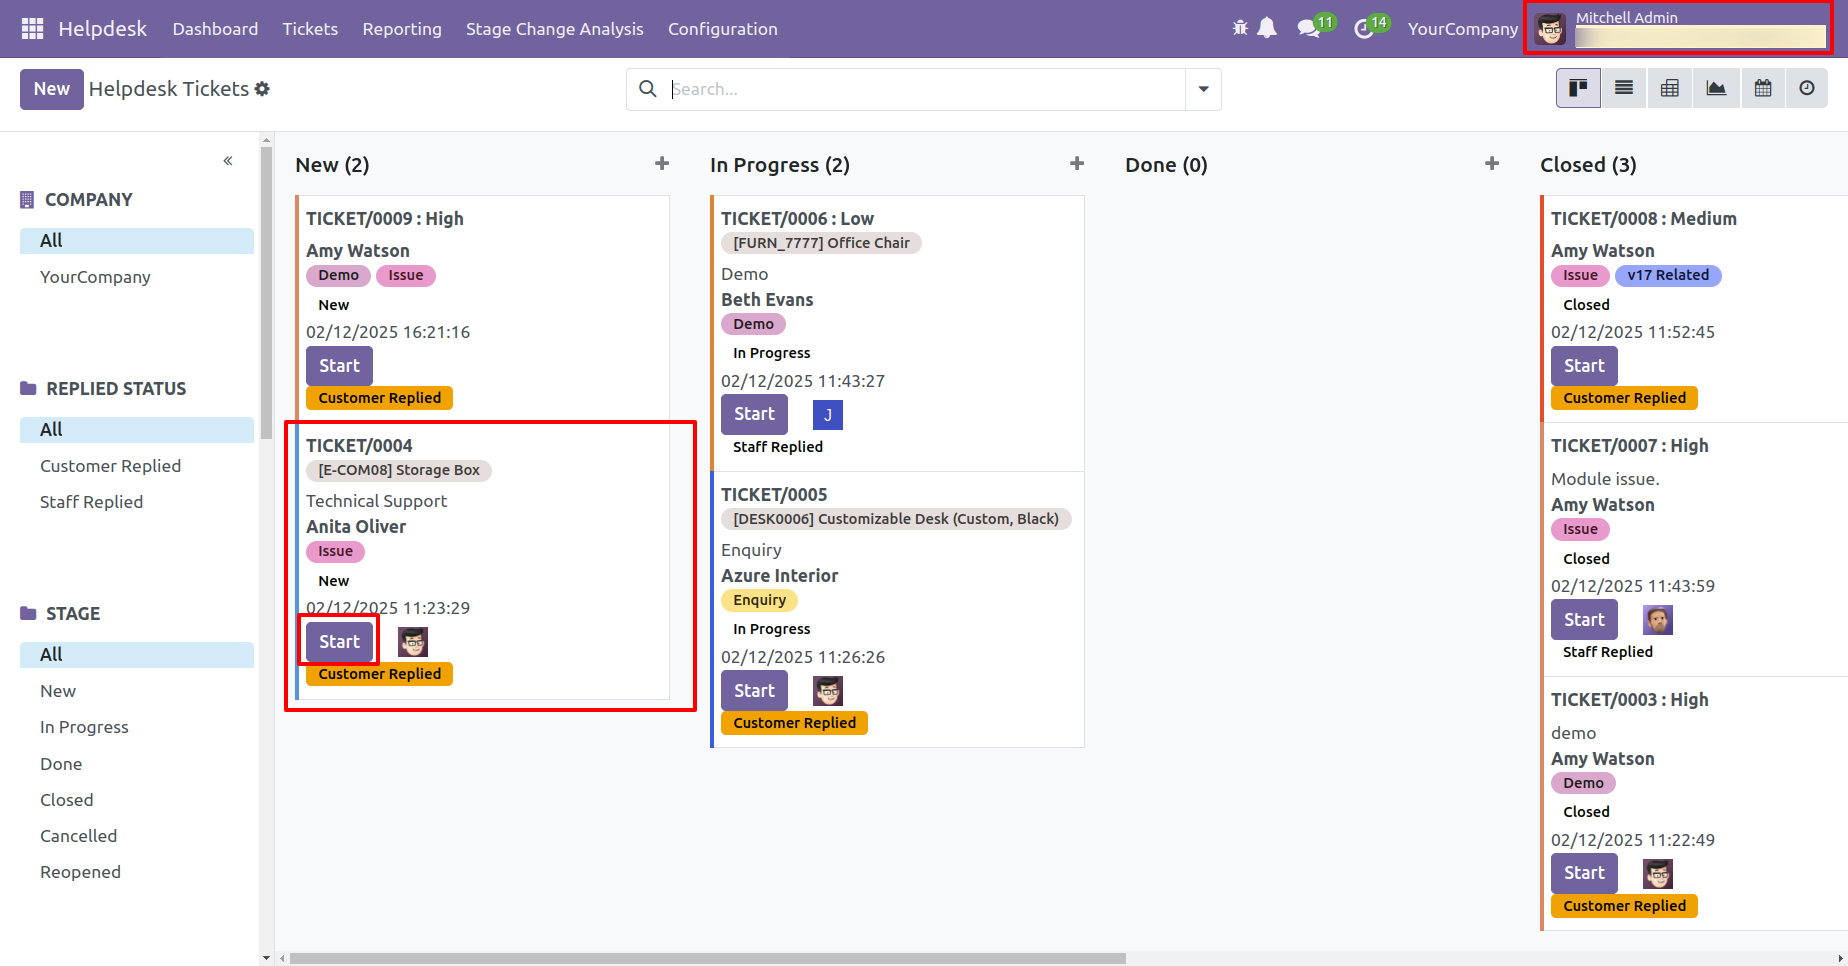Open the YourCompany switcher in the top bar
The image size is (1848, 966).
[x=1463, y=29]
